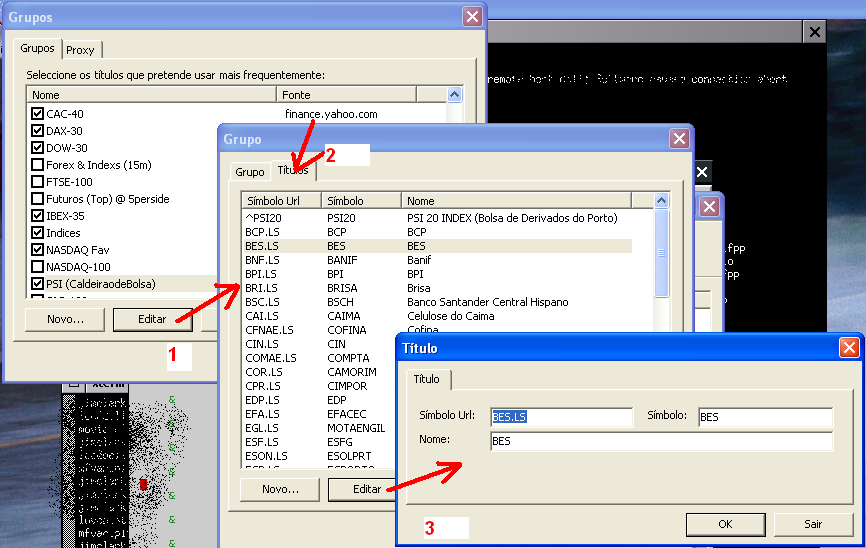
Task: Click Editar button in Grupo dialog
Action: tap(367, 489)
